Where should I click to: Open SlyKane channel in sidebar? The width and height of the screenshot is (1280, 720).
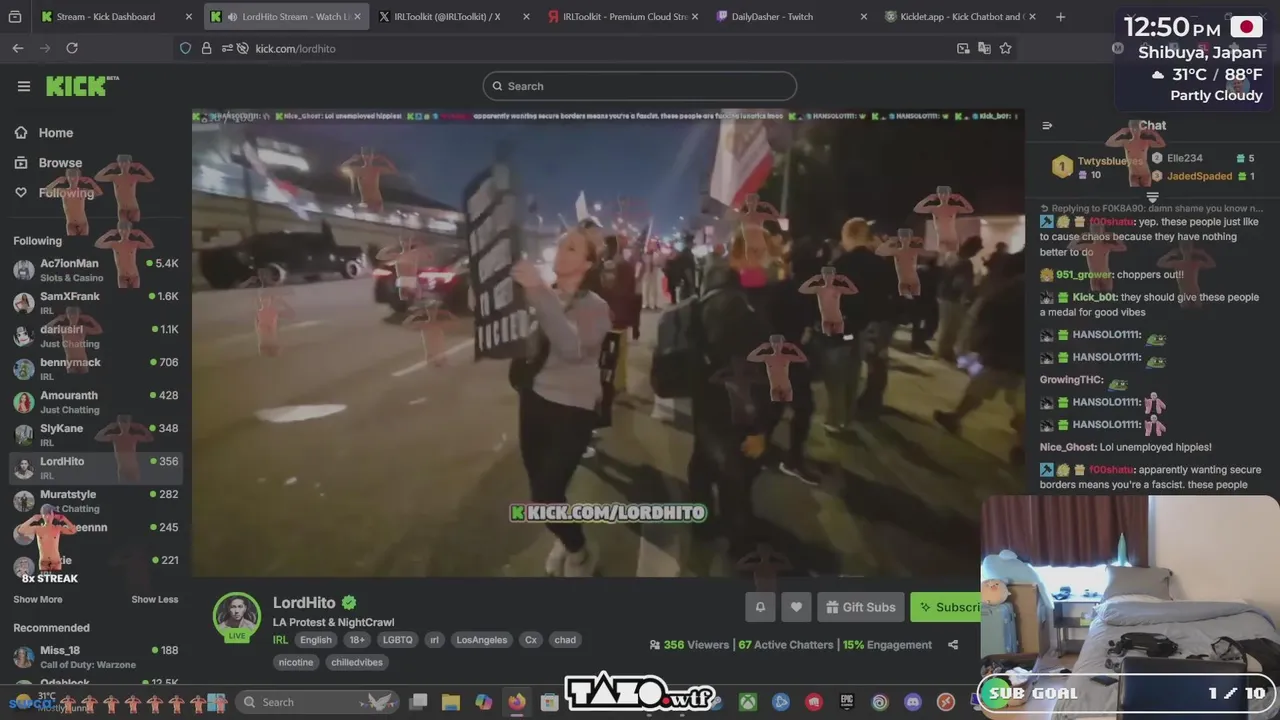pyautogui.click(x=96, y=435)
